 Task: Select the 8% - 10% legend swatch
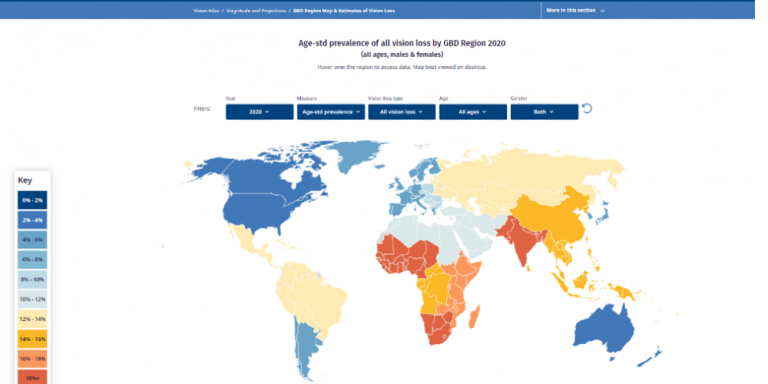[33, 280]
